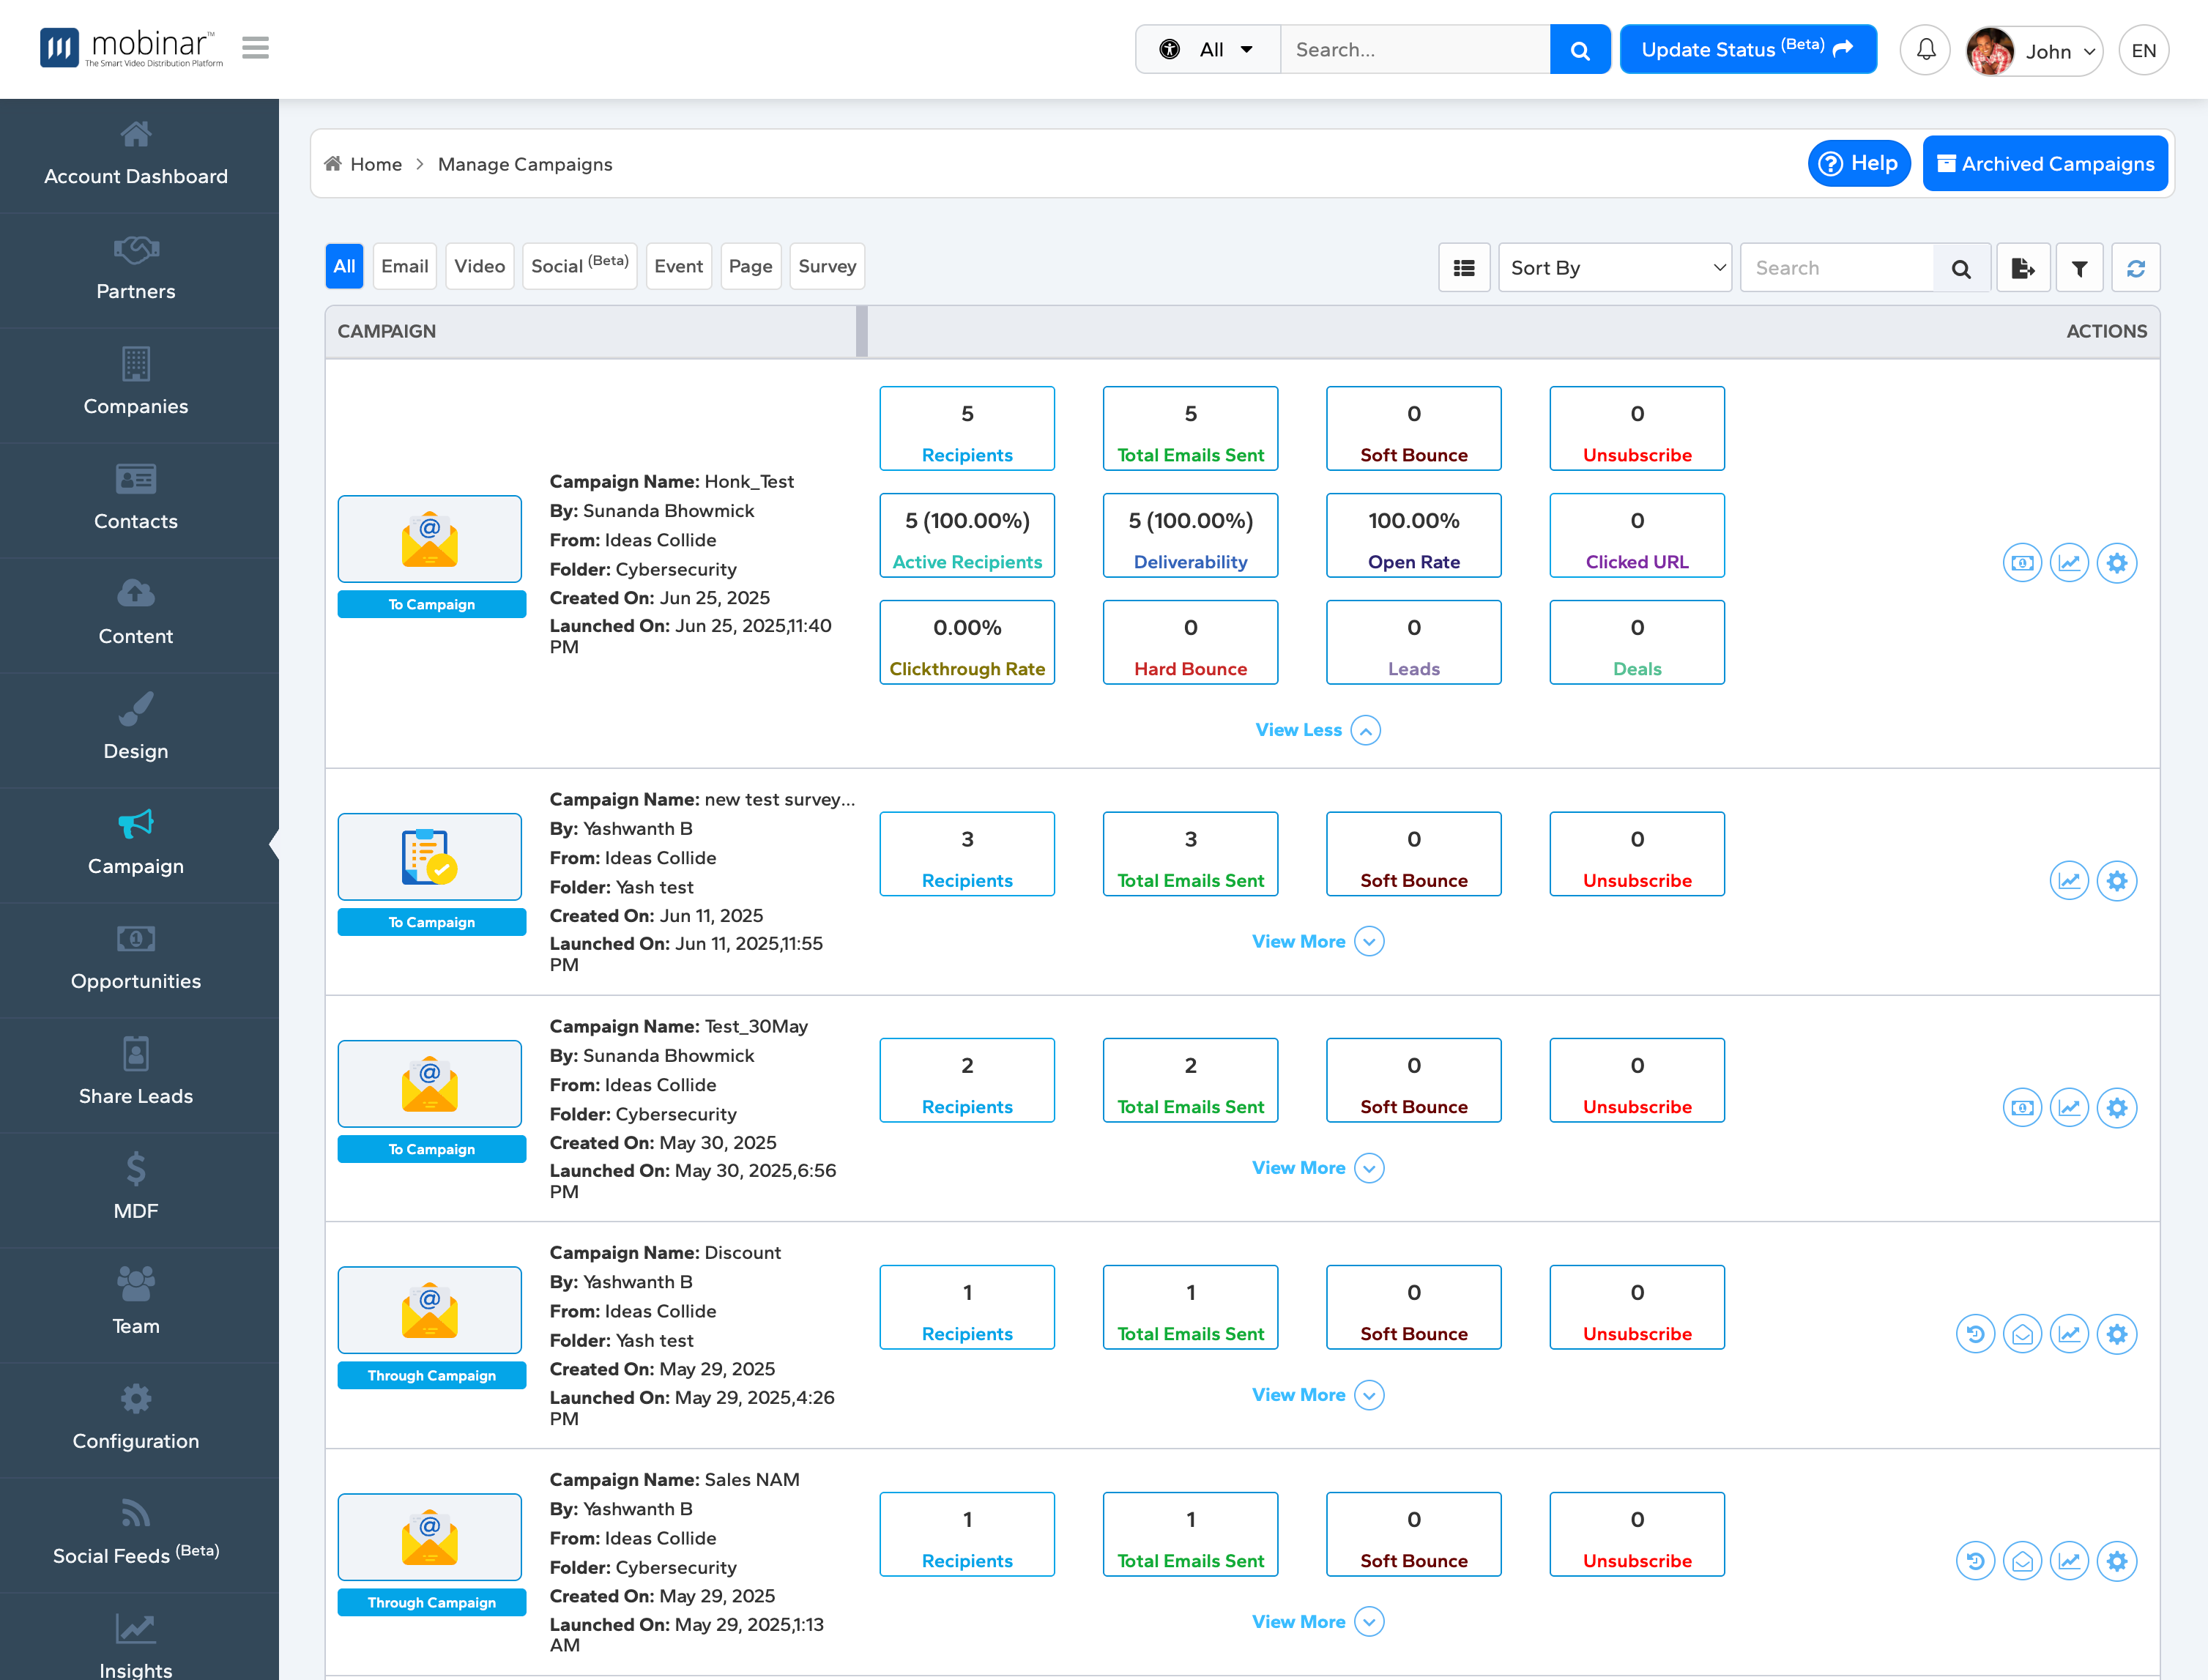Click the campaign list search field
Screen dimensions: 2208x1680
[x=1837, y=268]
